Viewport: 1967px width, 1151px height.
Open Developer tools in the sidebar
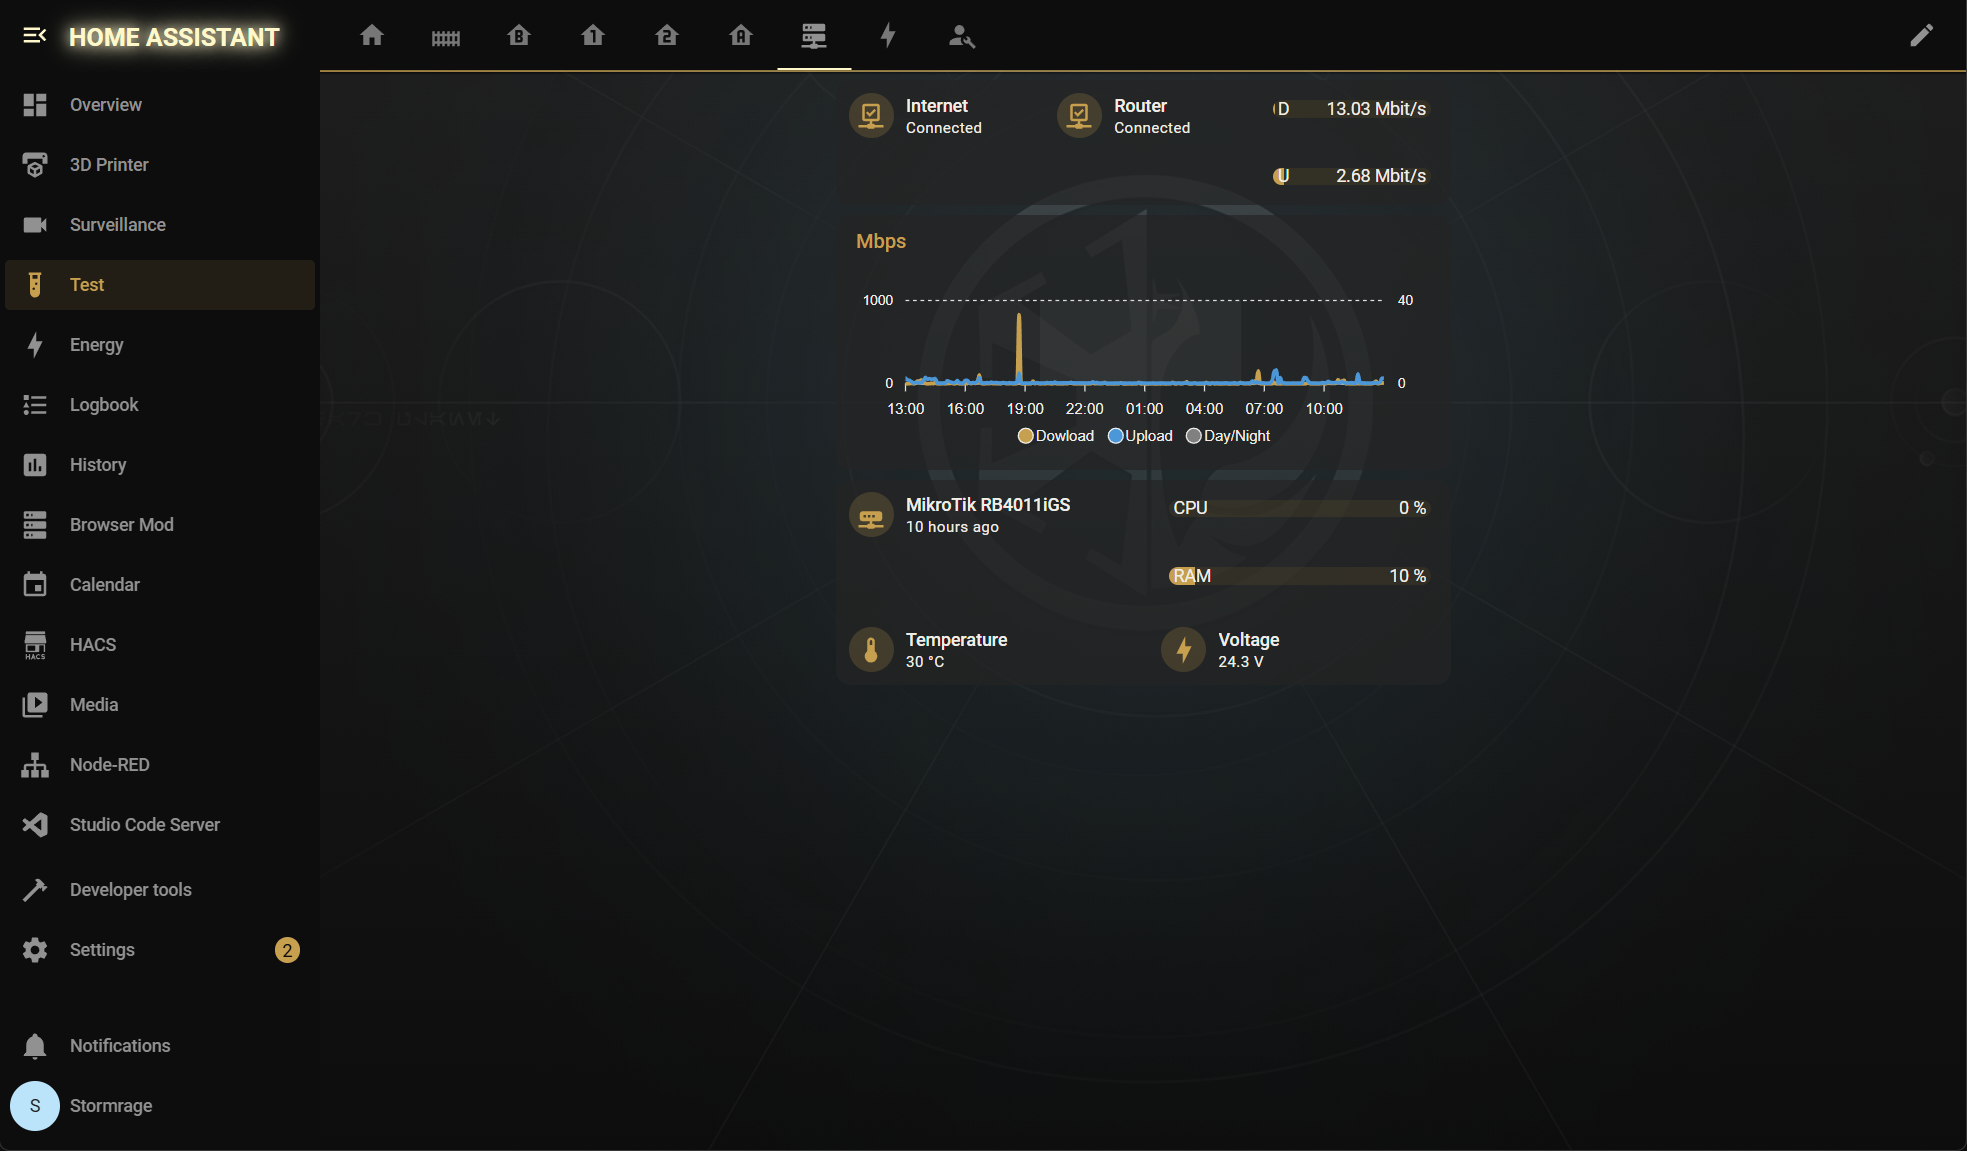point(130,890)
